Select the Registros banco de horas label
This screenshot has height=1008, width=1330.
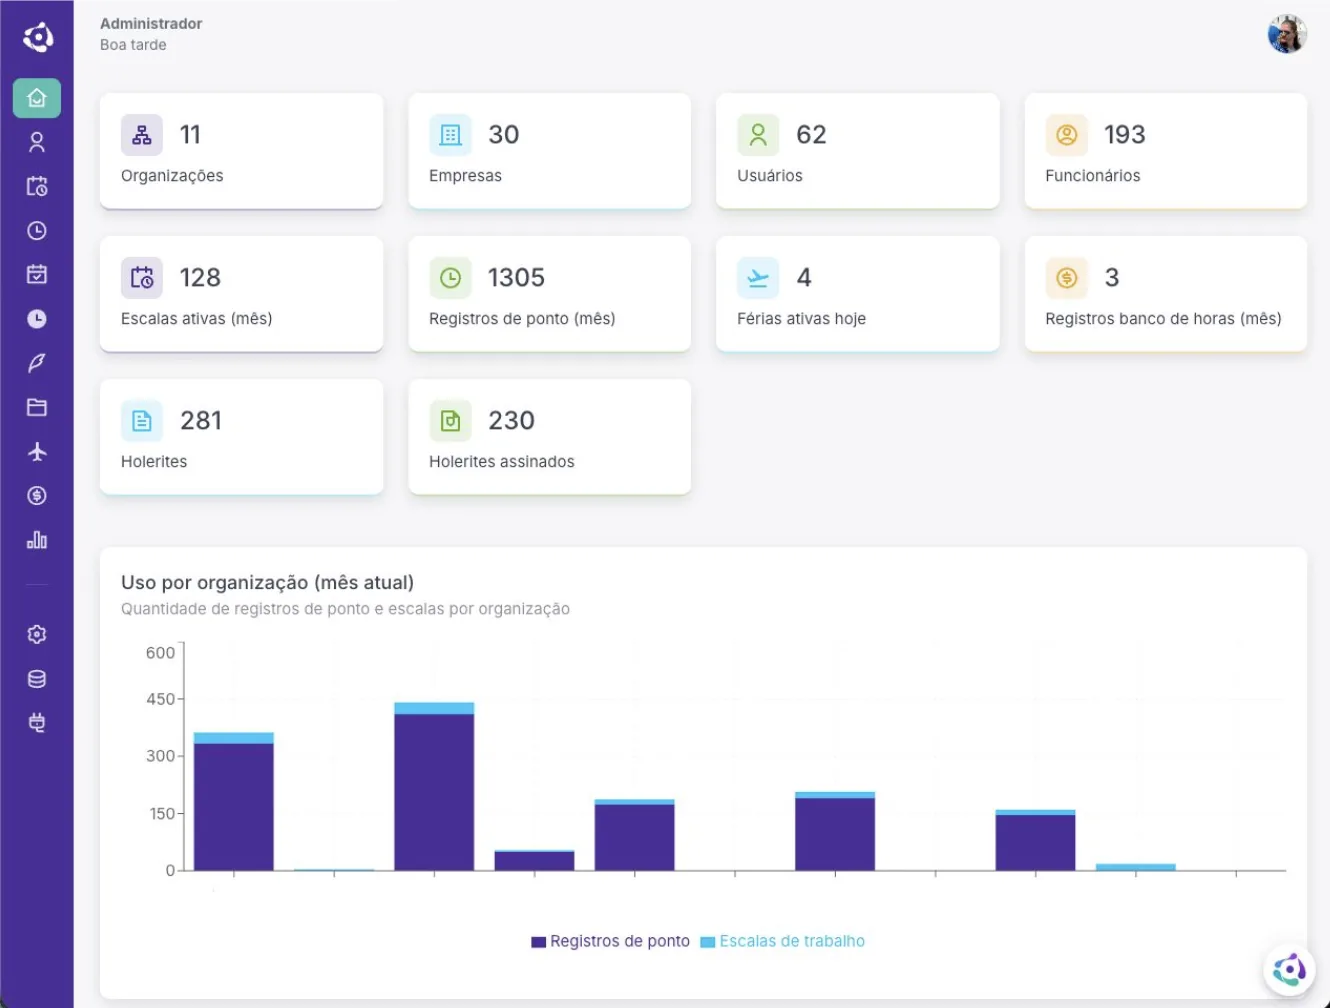(1163, 319)
